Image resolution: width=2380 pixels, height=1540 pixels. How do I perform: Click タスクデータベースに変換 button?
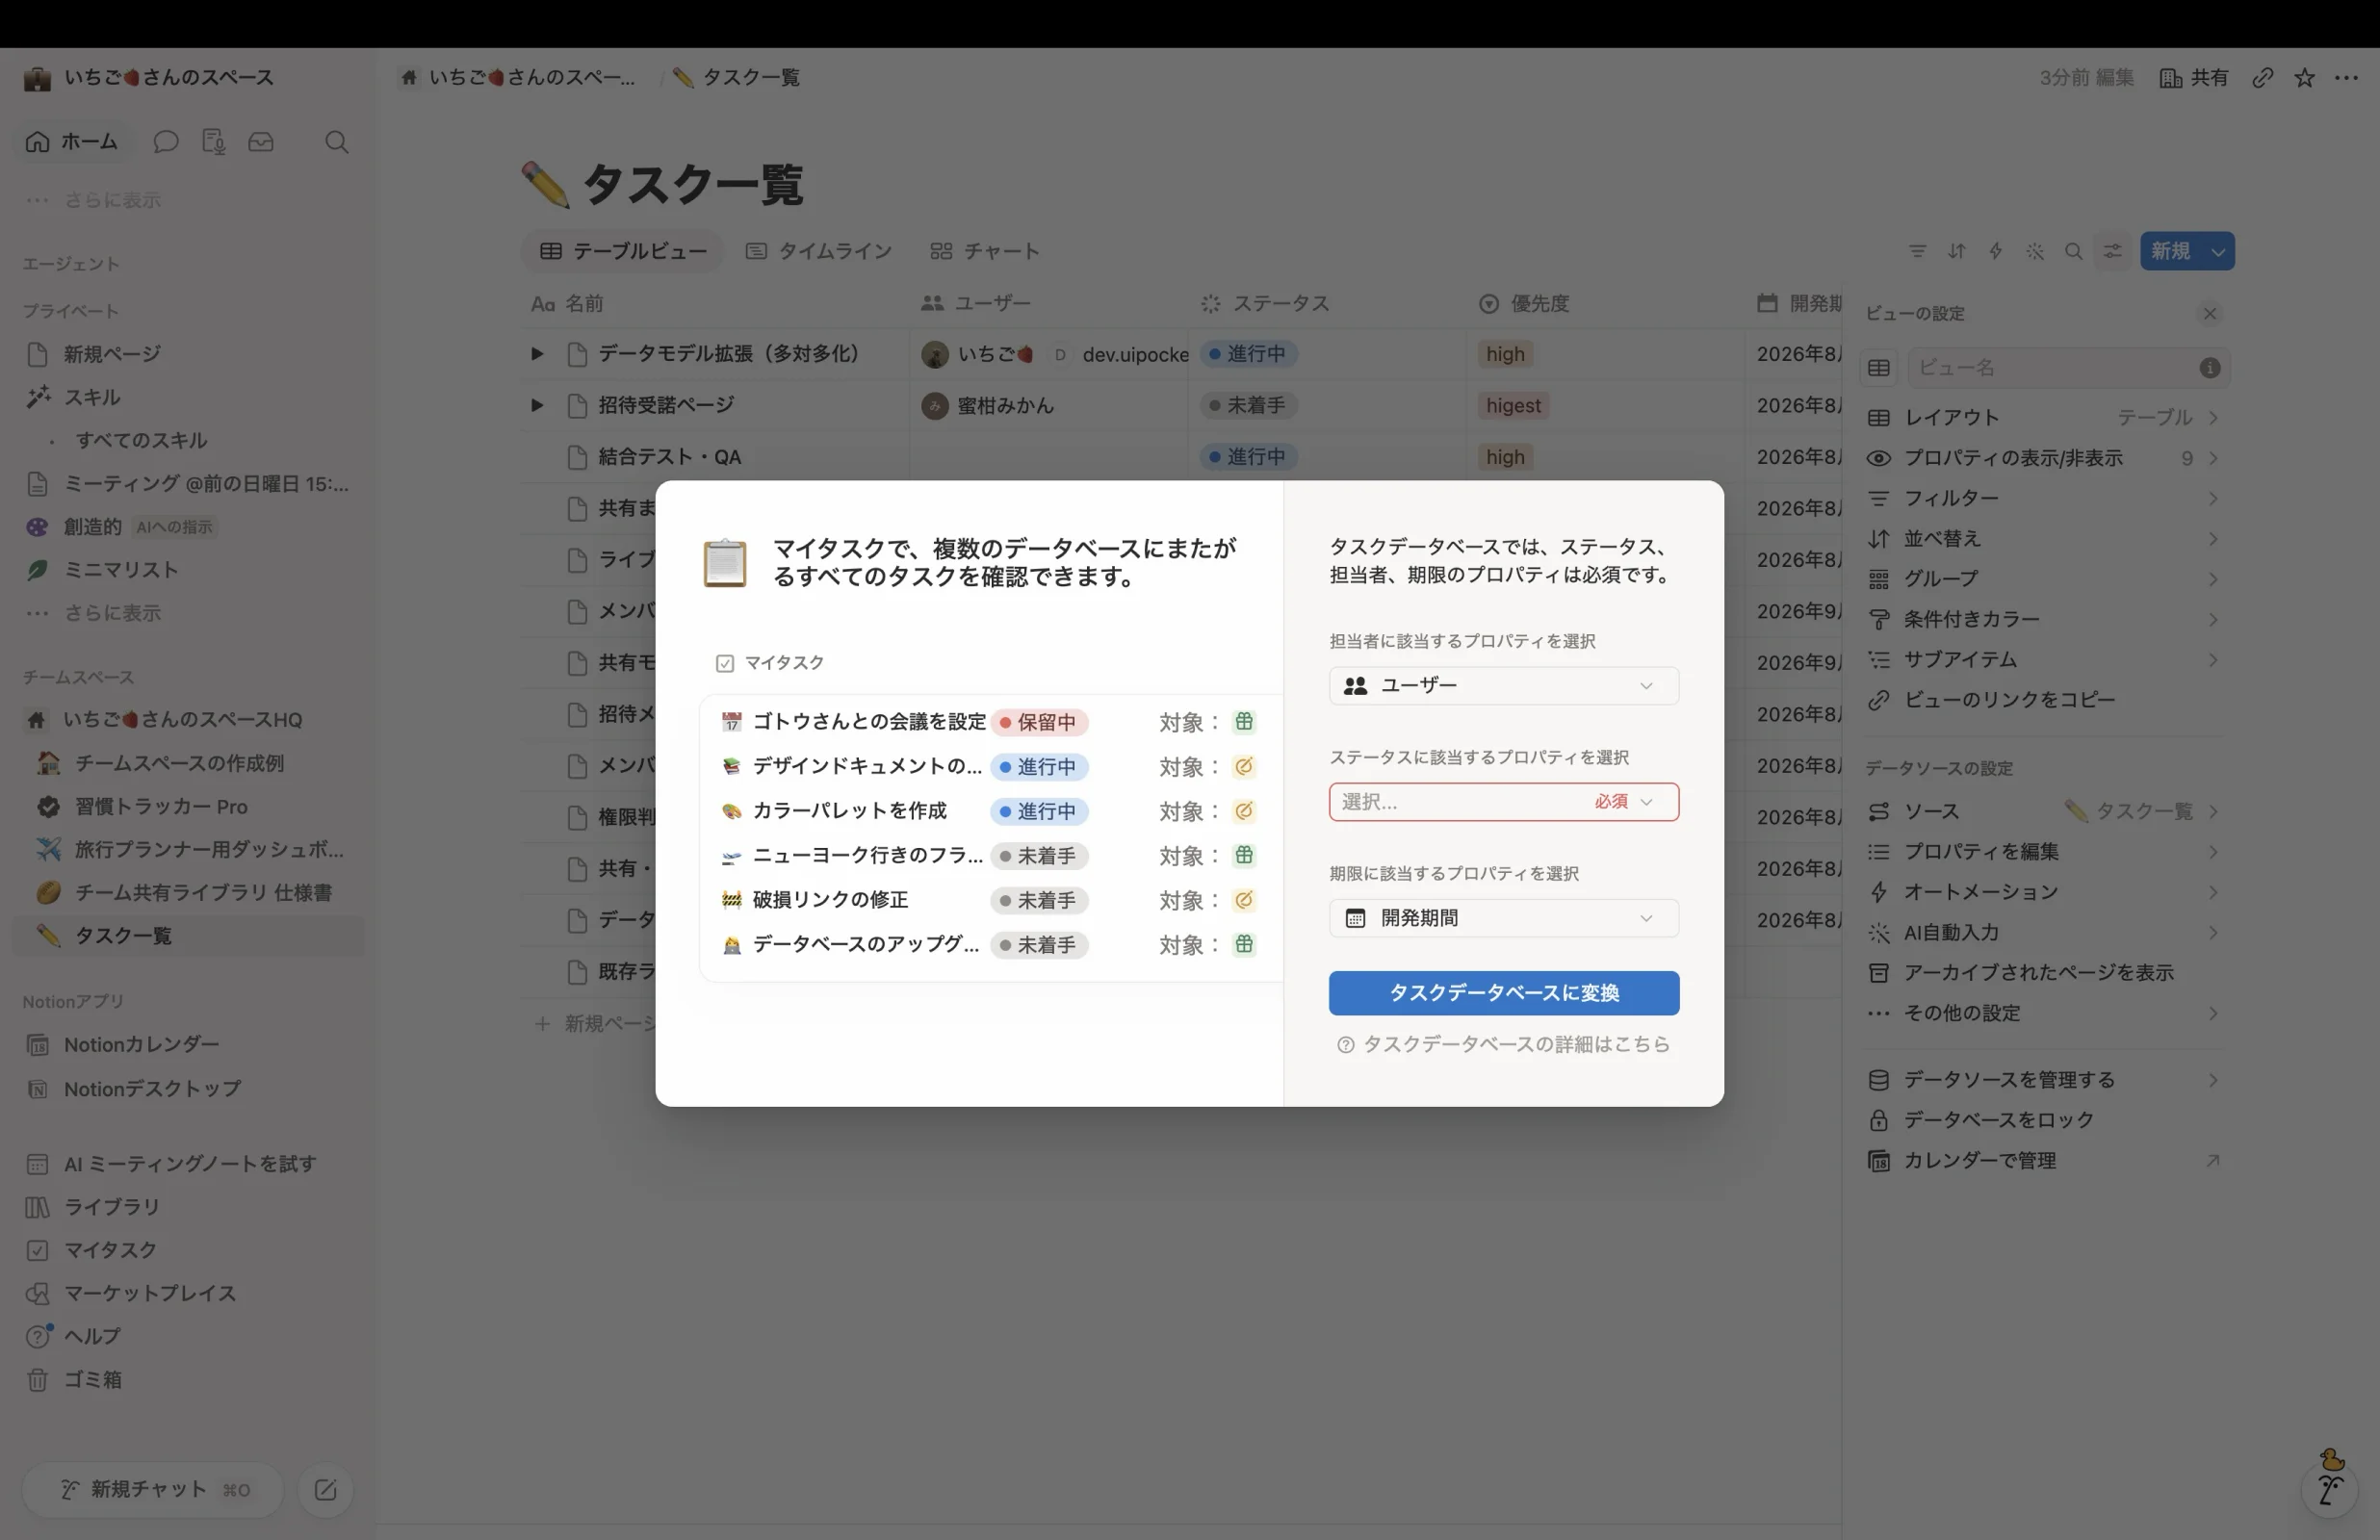[x=1504, y=993]
